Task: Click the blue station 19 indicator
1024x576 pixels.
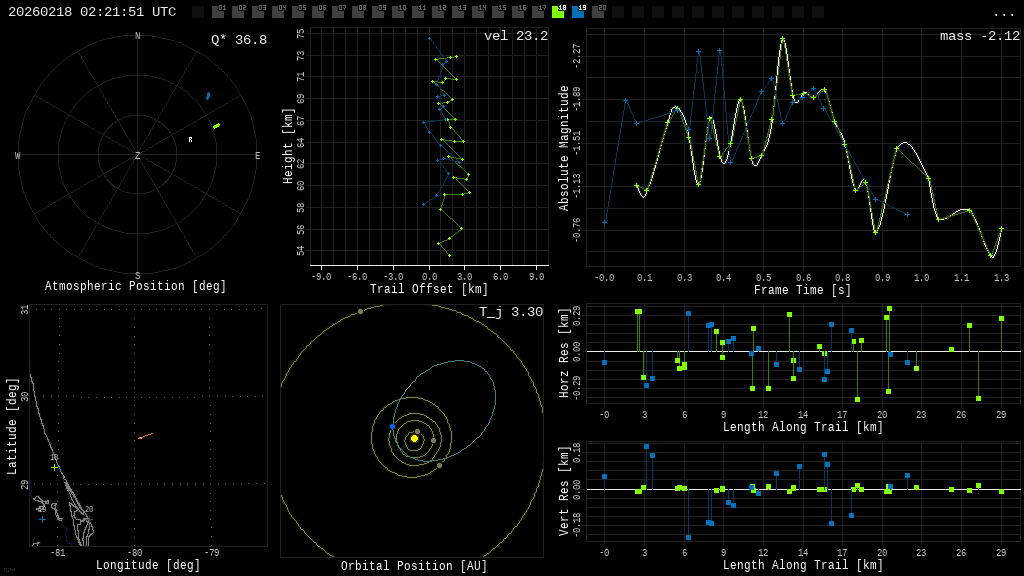Action: [578, 12]
